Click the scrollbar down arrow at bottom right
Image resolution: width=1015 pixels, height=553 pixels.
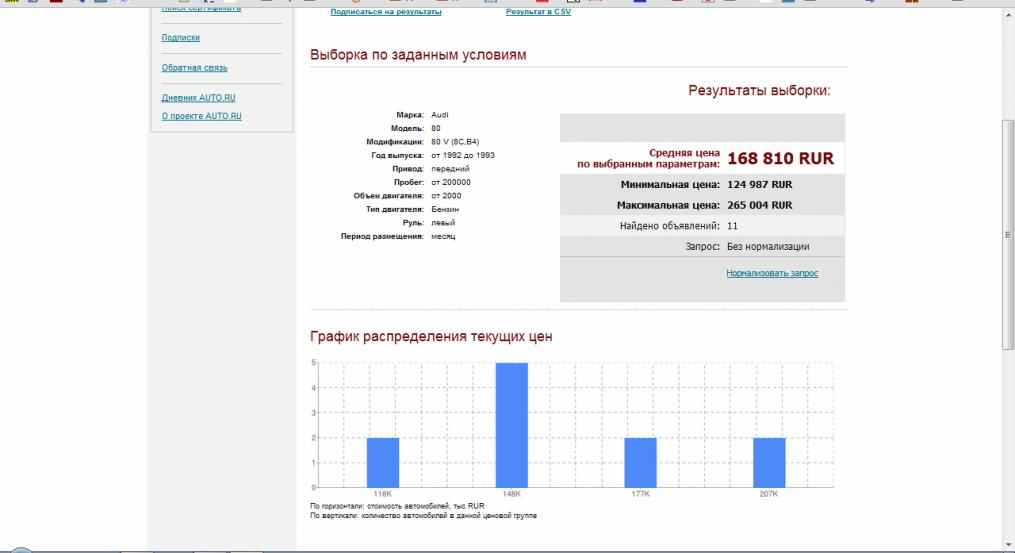(1008, 546)
